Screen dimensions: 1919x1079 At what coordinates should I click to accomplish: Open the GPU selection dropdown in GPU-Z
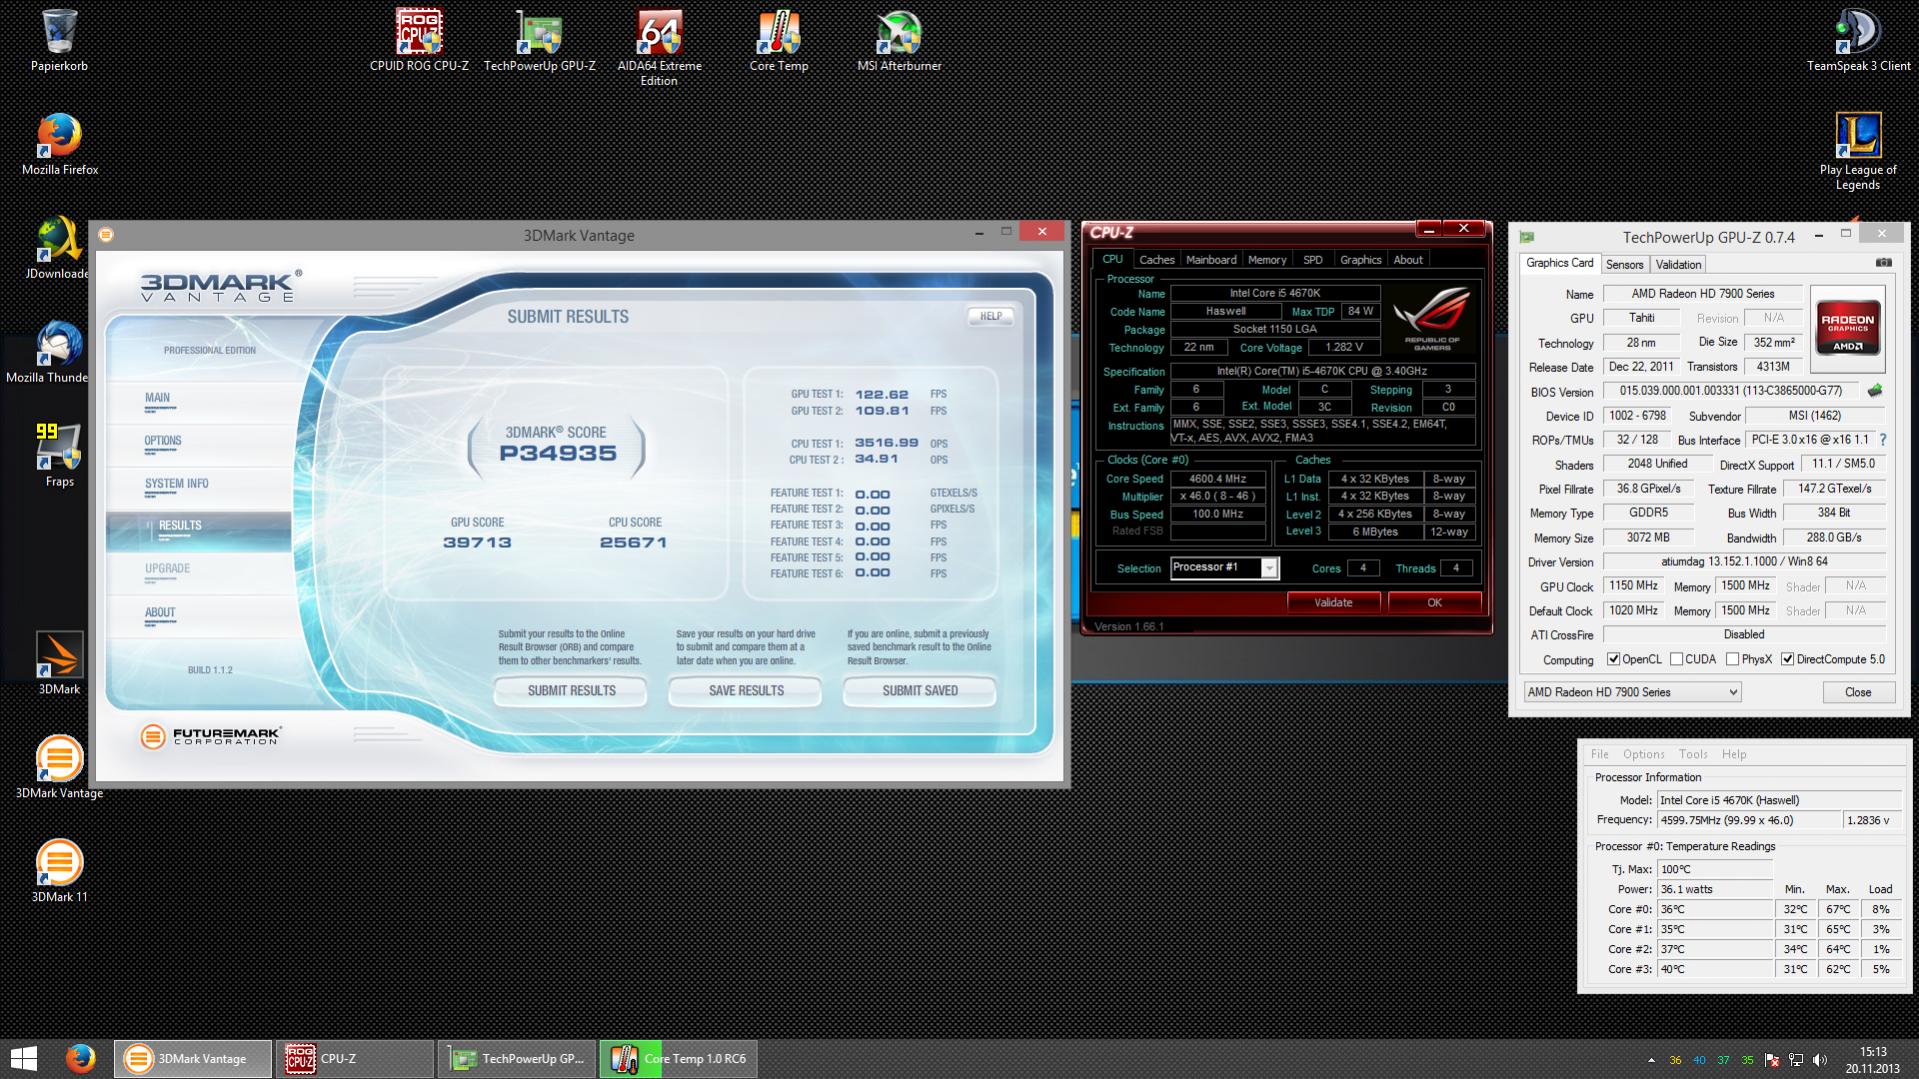(x=1631, y=692)
